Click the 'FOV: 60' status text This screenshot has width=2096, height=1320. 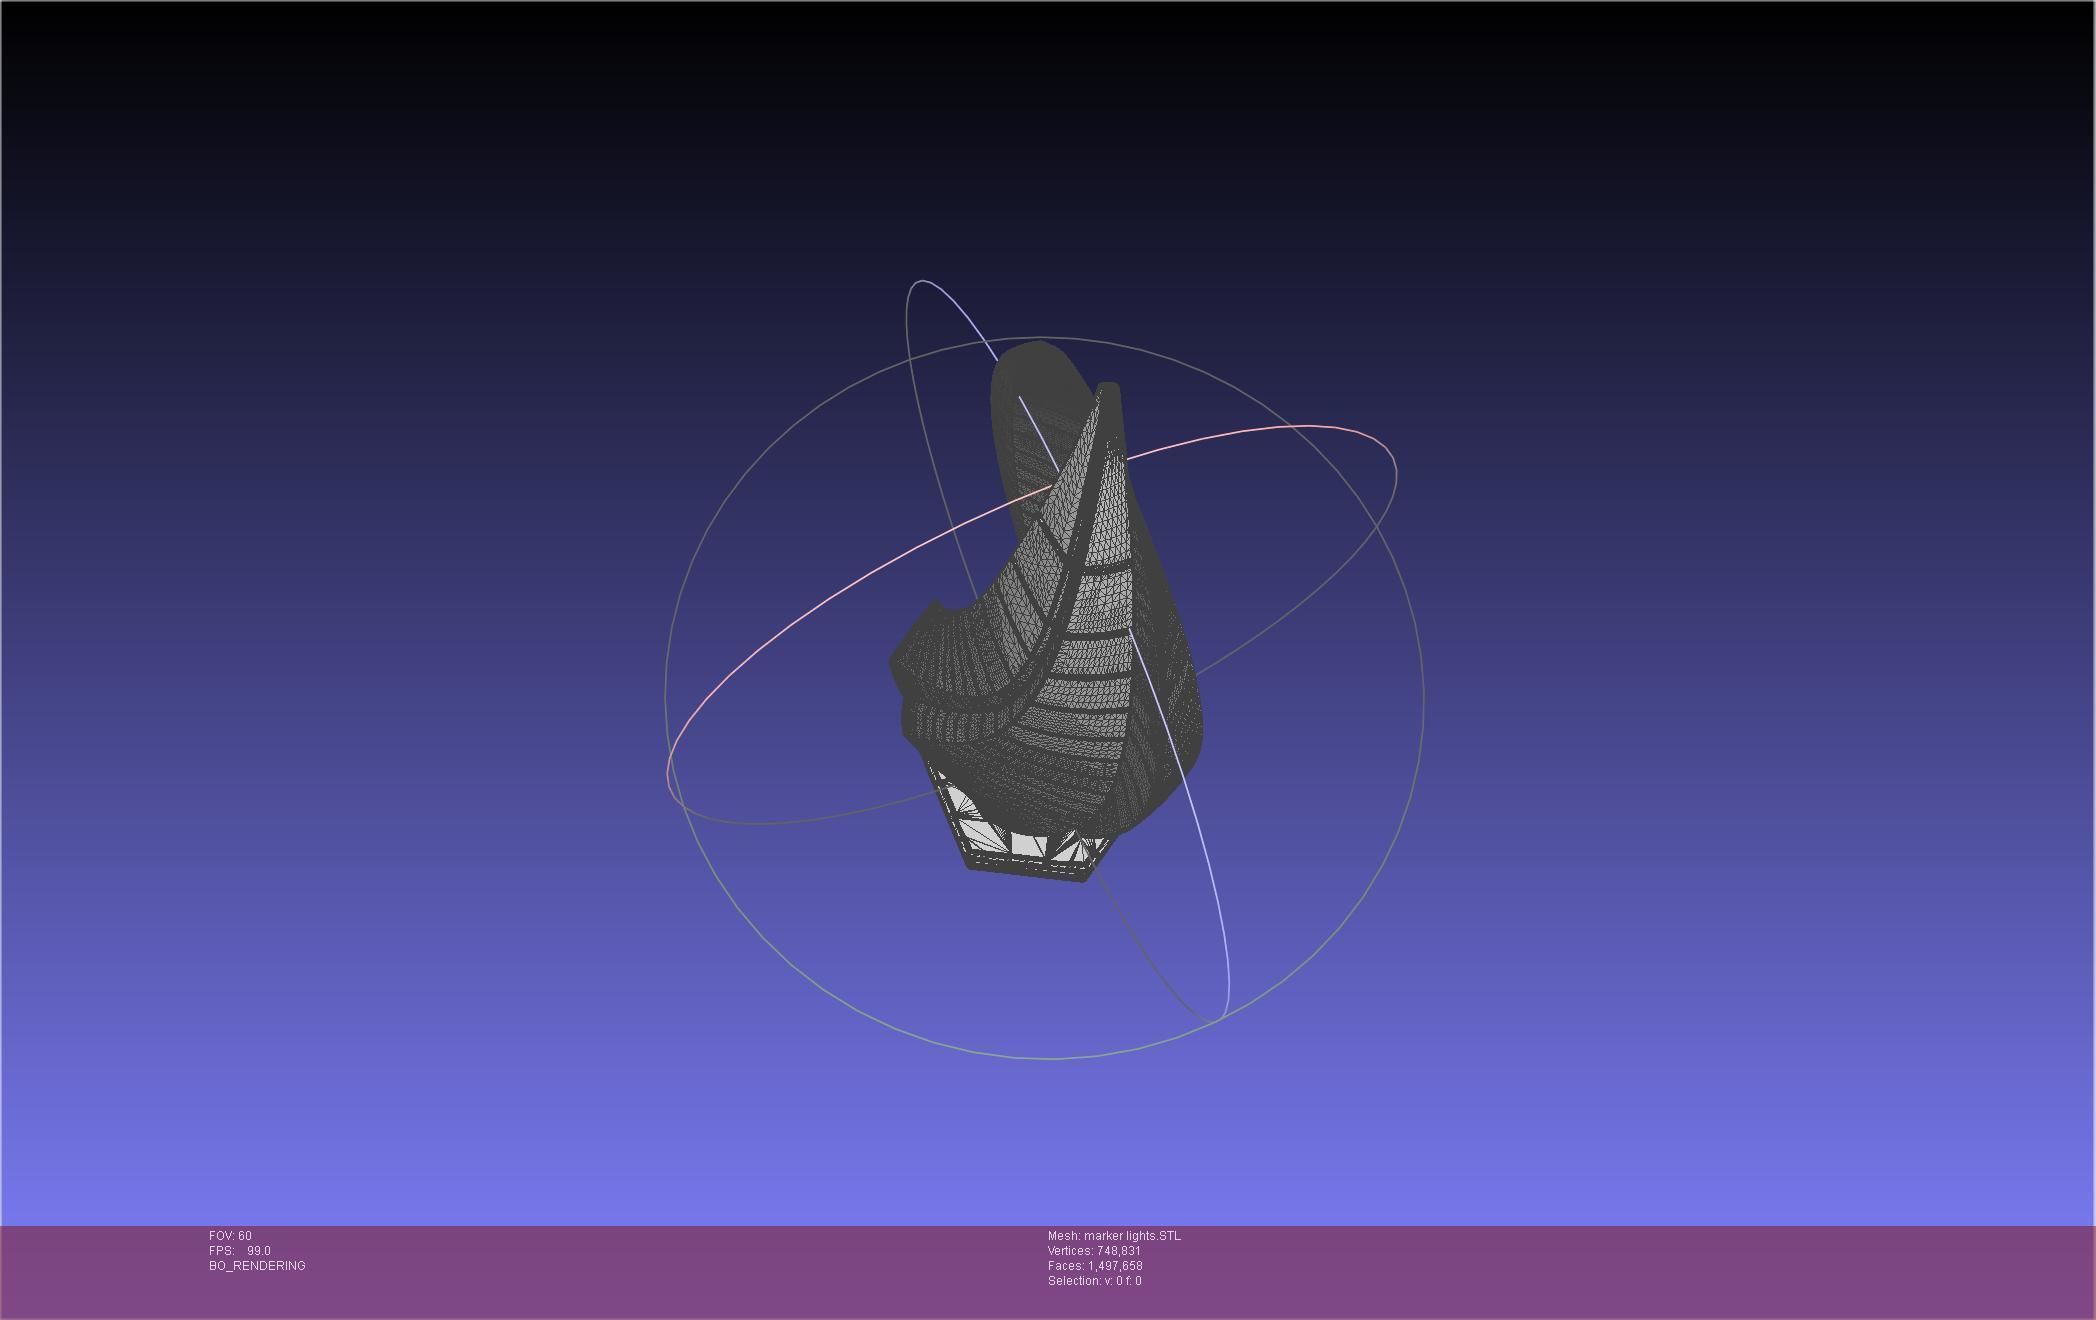pos(230,1236)
